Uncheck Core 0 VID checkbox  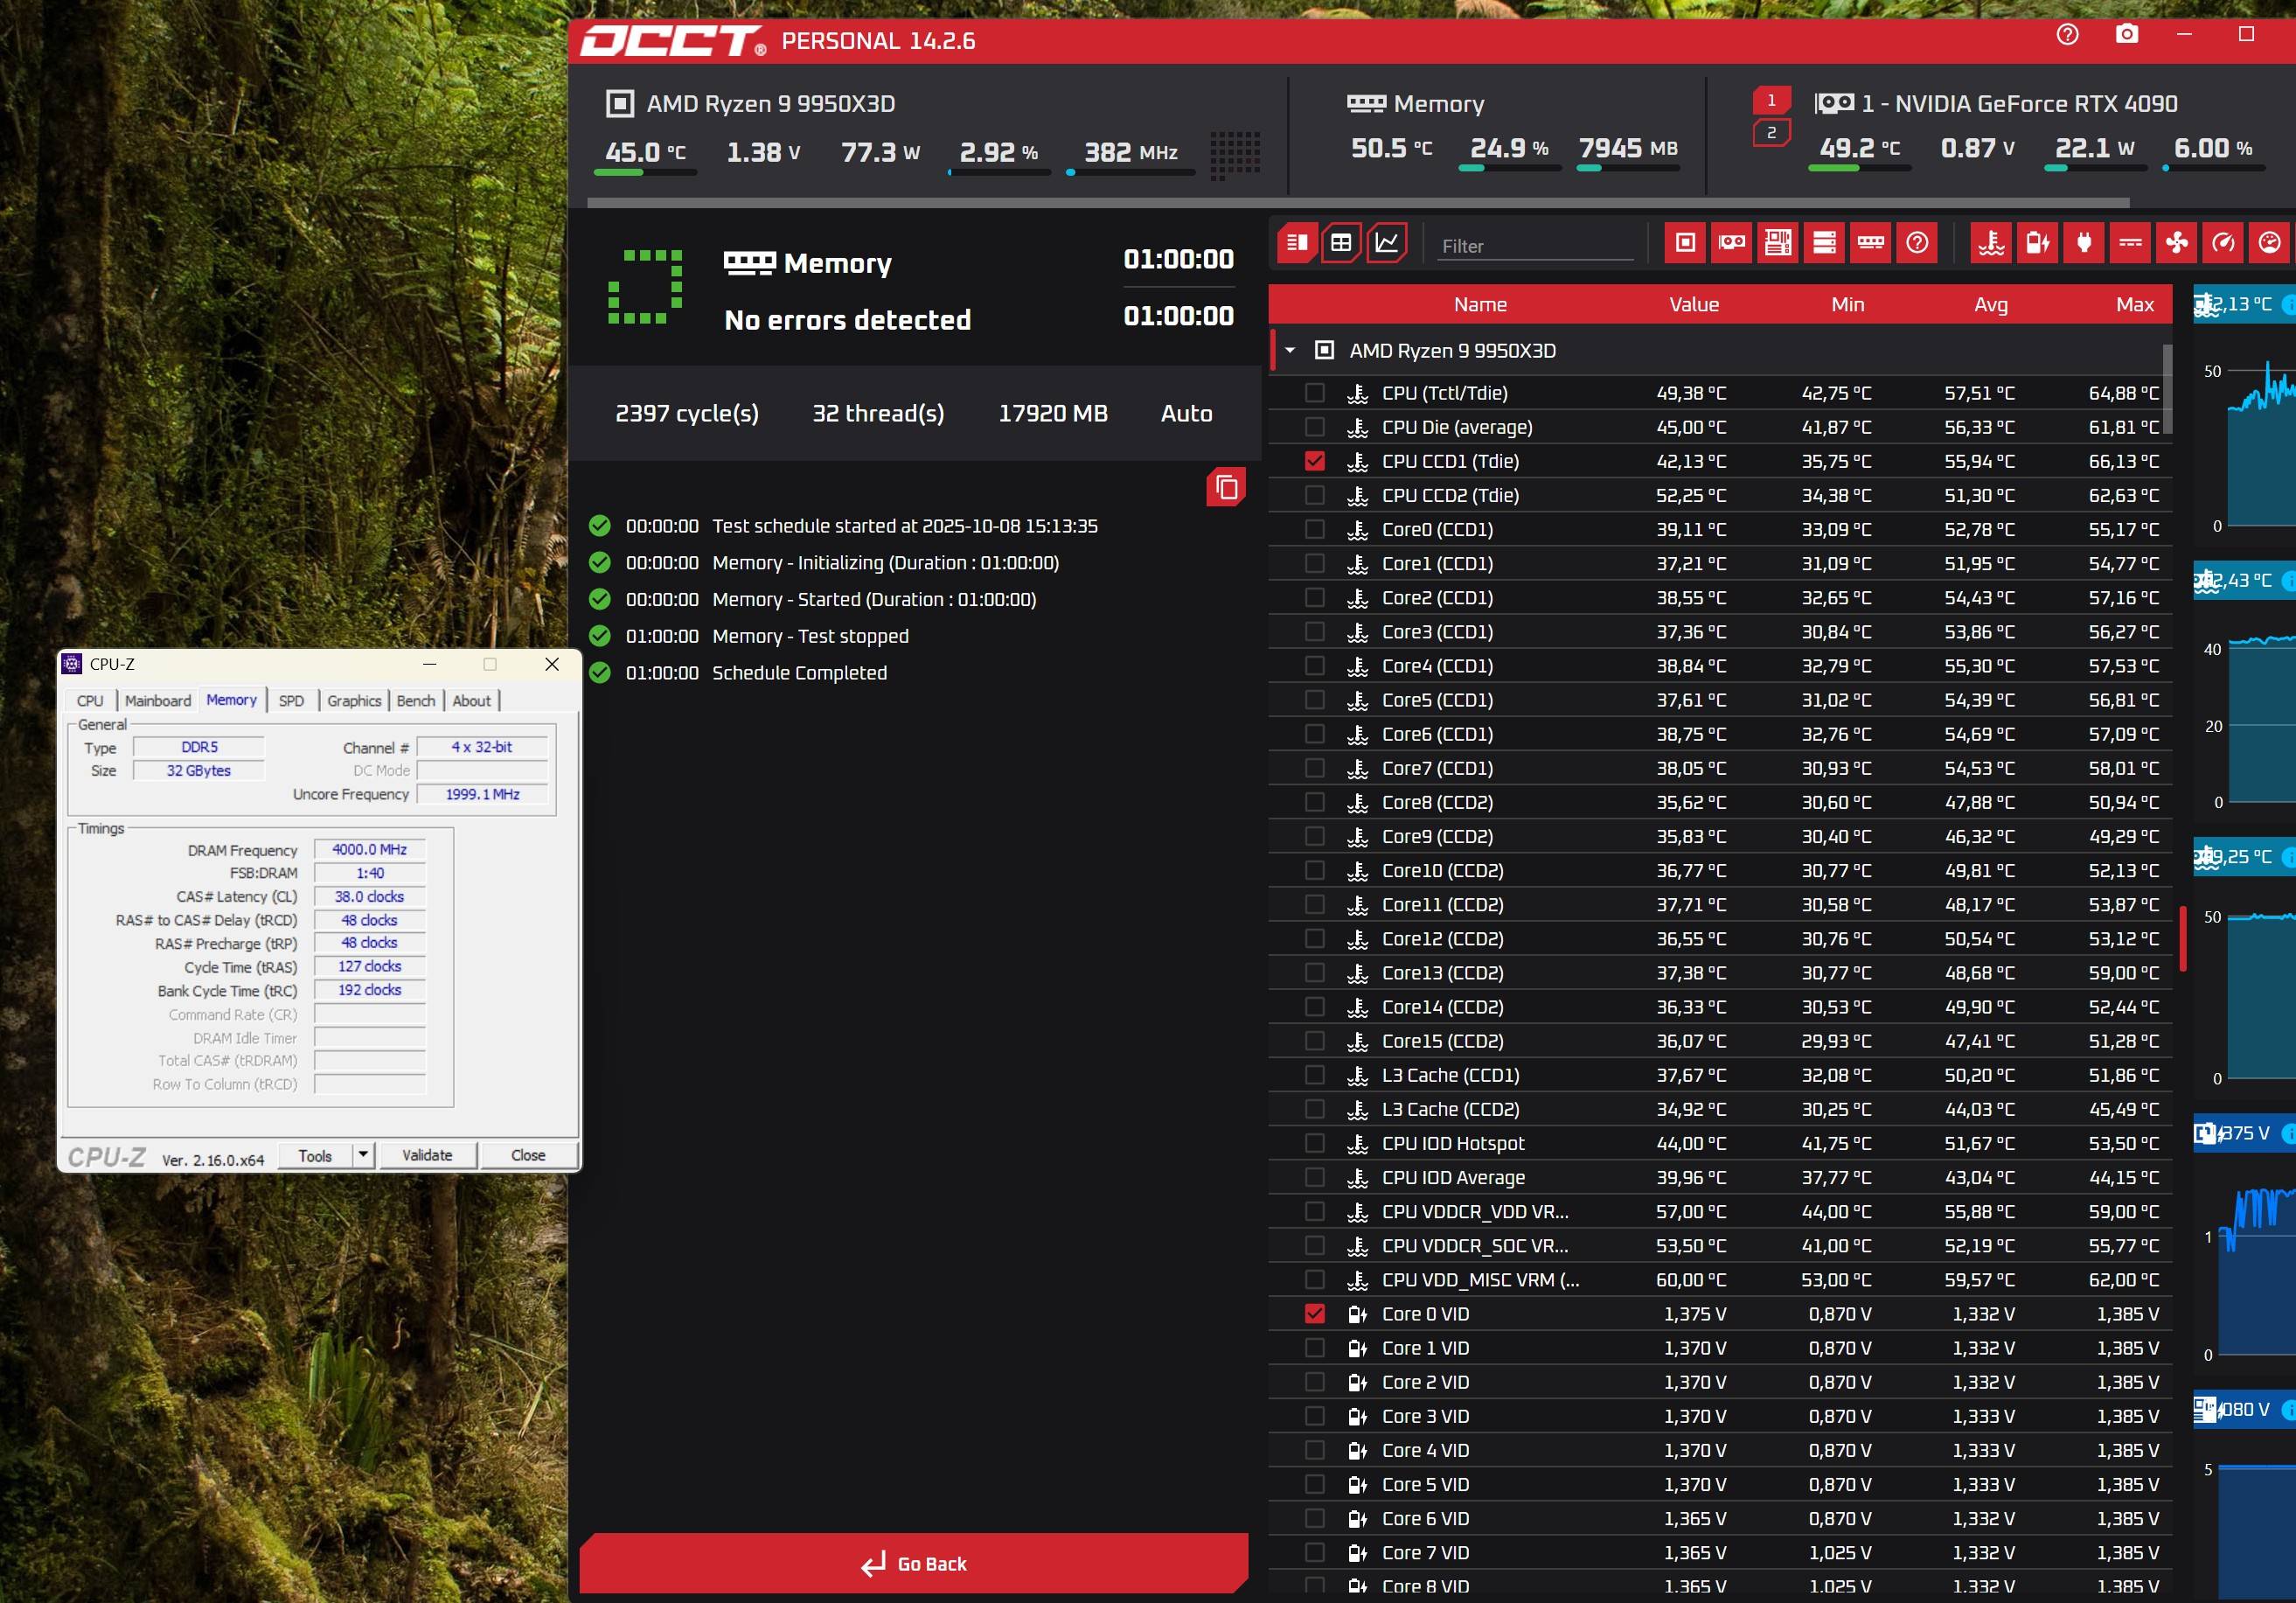[x=1315, y=1314]
